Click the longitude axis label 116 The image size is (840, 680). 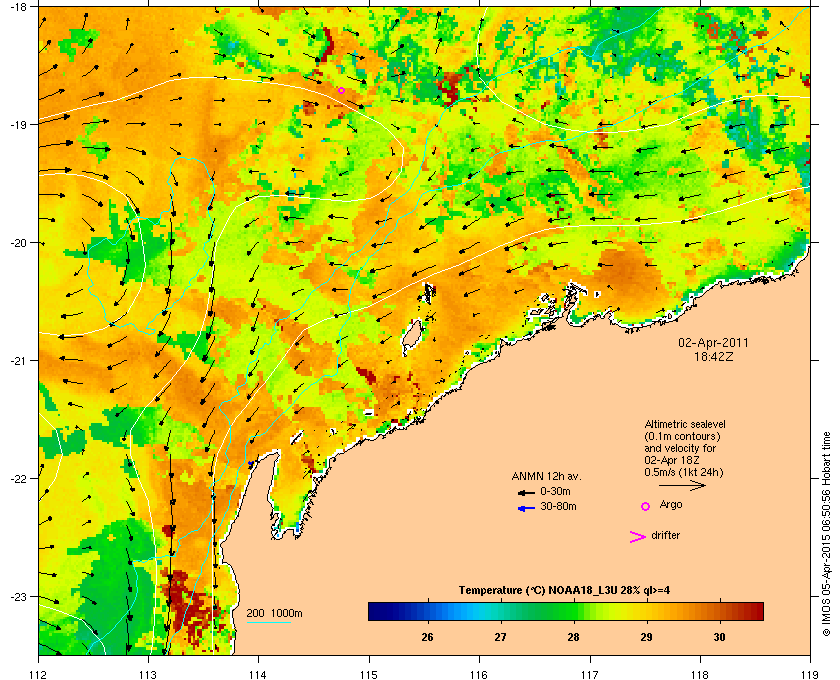479,675
